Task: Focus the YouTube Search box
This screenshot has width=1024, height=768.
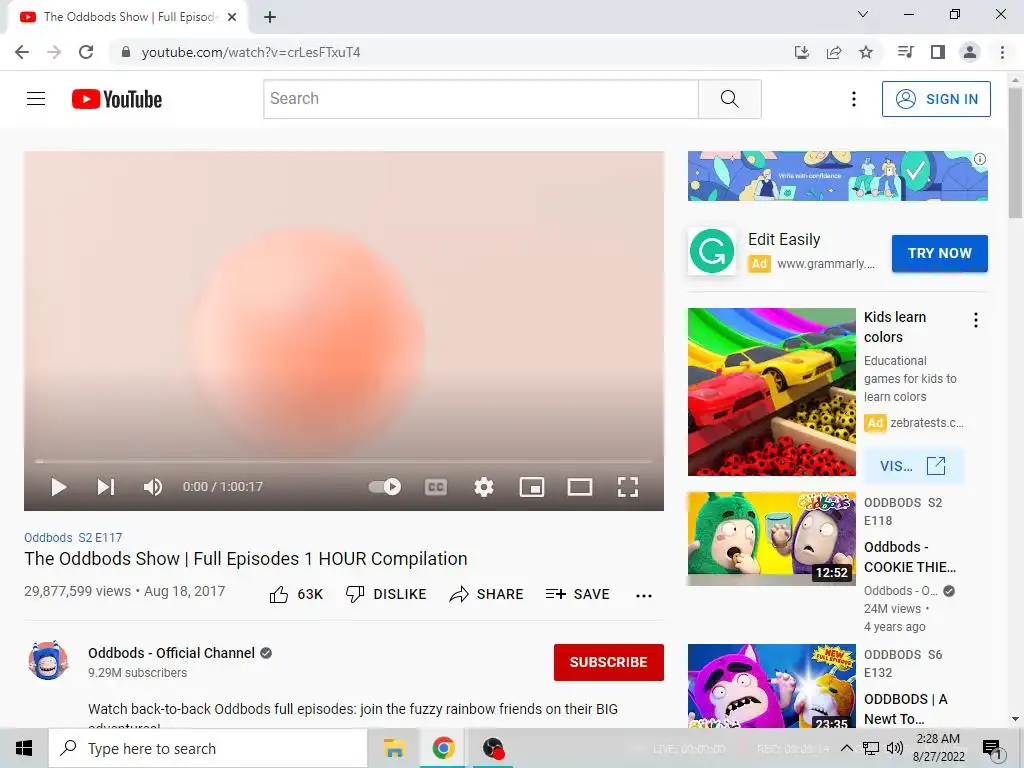Action: (481, 99)
